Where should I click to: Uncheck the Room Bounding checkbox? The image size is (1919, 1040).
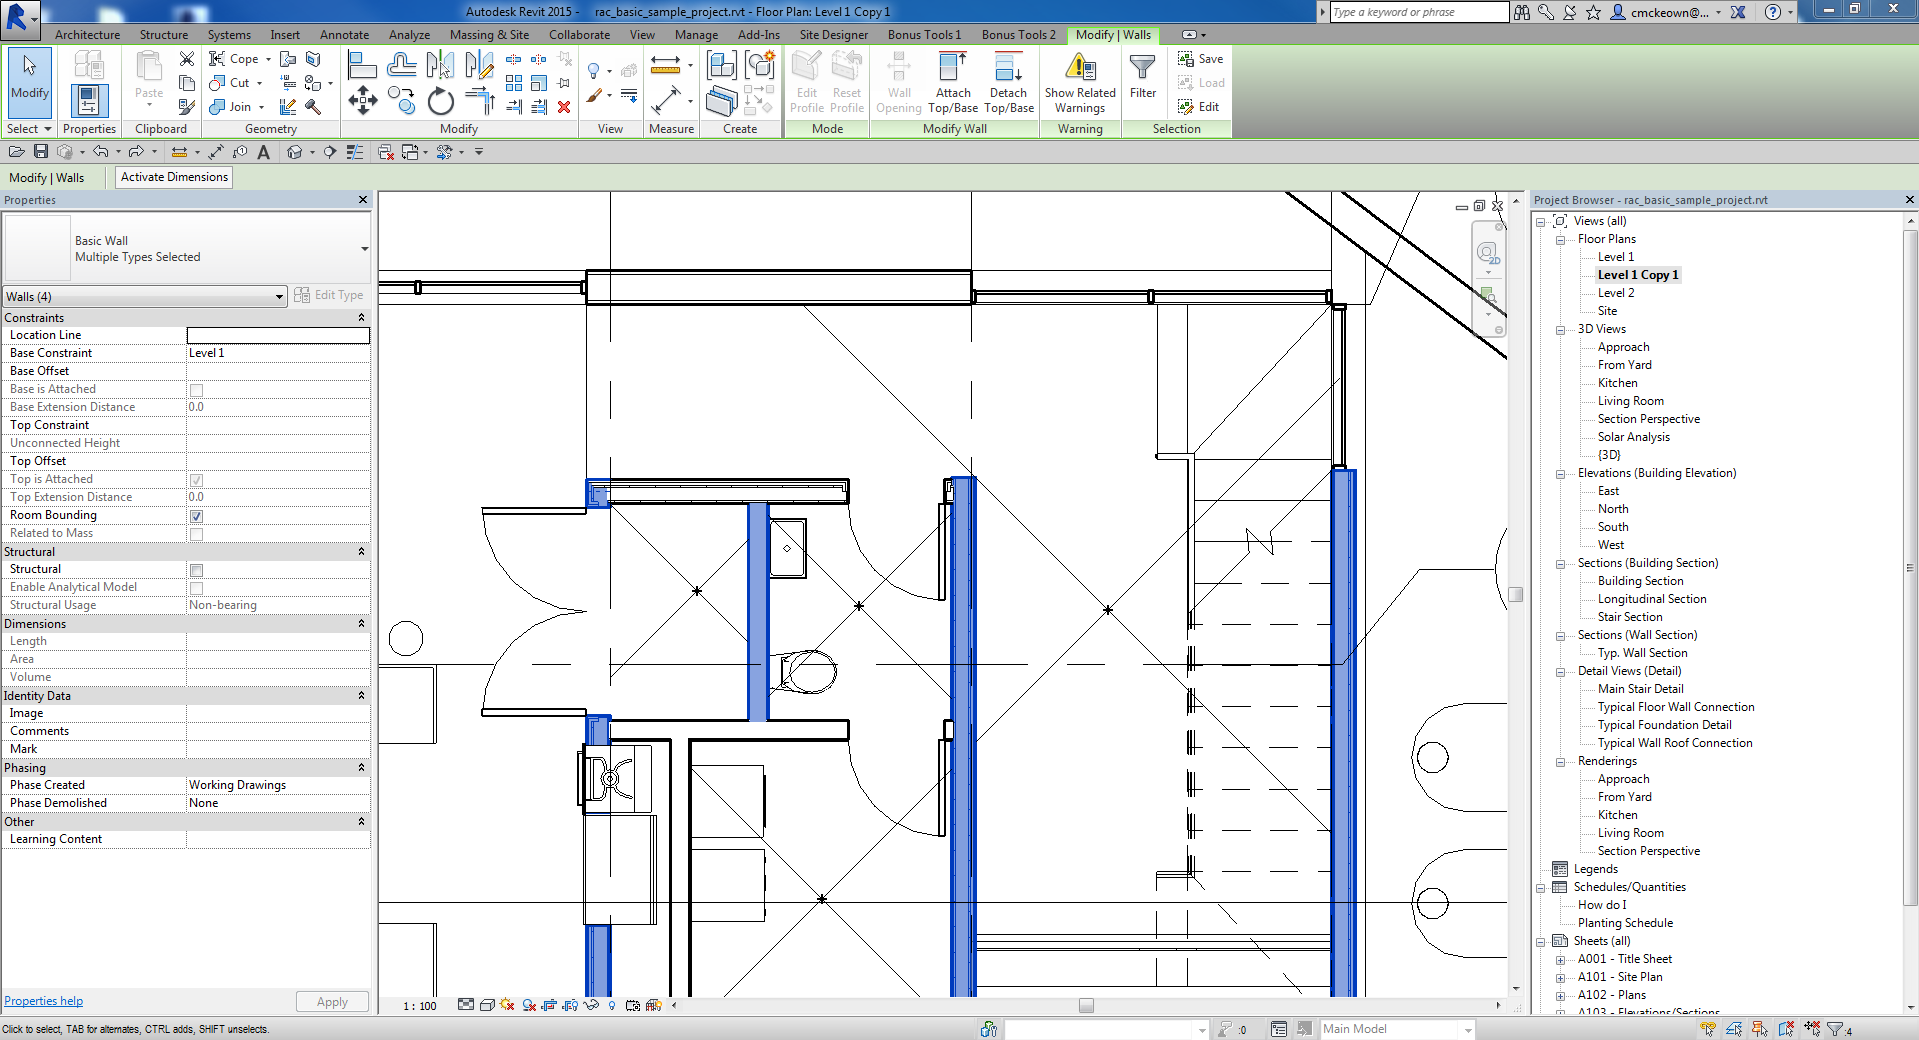196,516
